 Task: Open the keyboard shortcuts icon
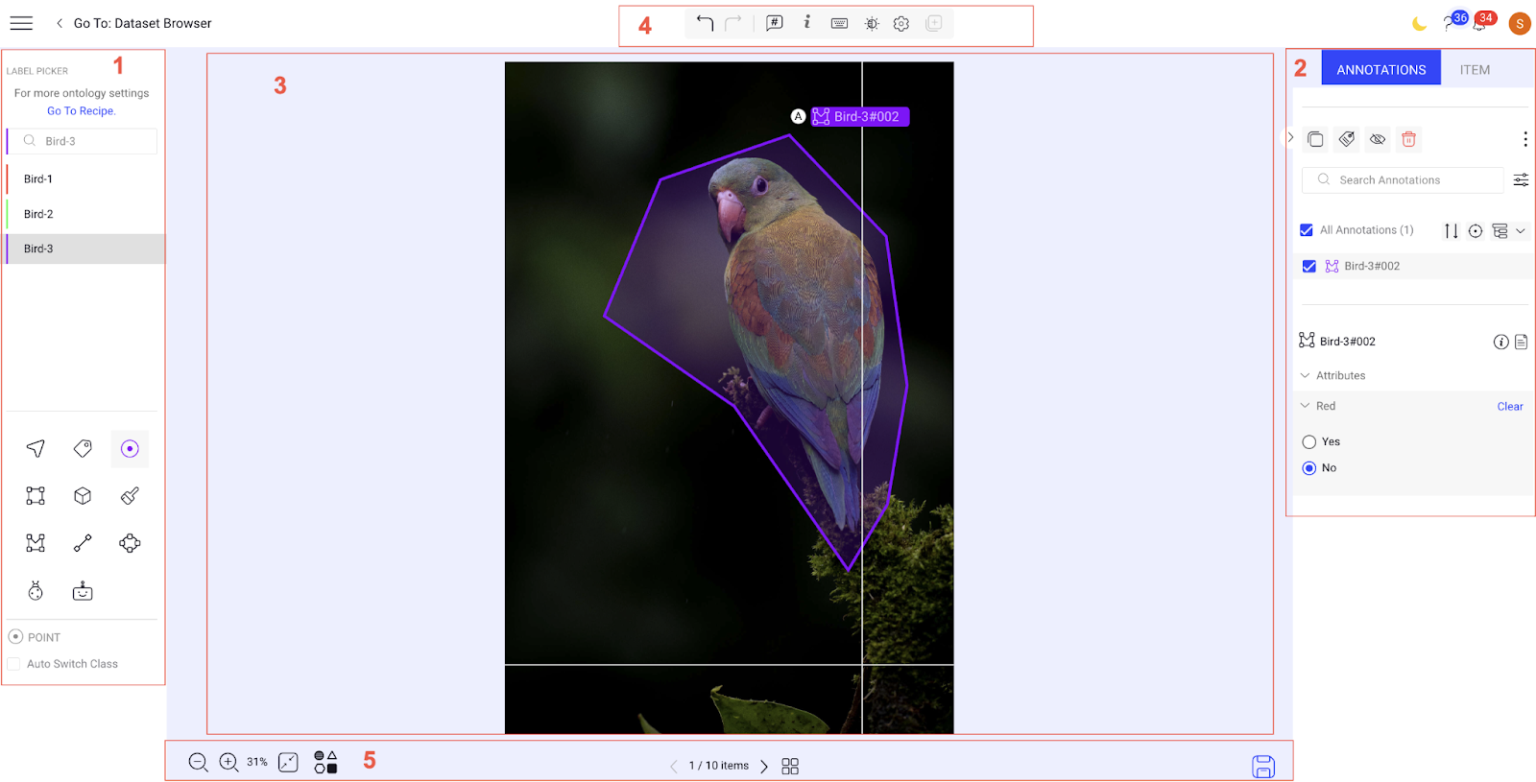click(x=840, y=23)
